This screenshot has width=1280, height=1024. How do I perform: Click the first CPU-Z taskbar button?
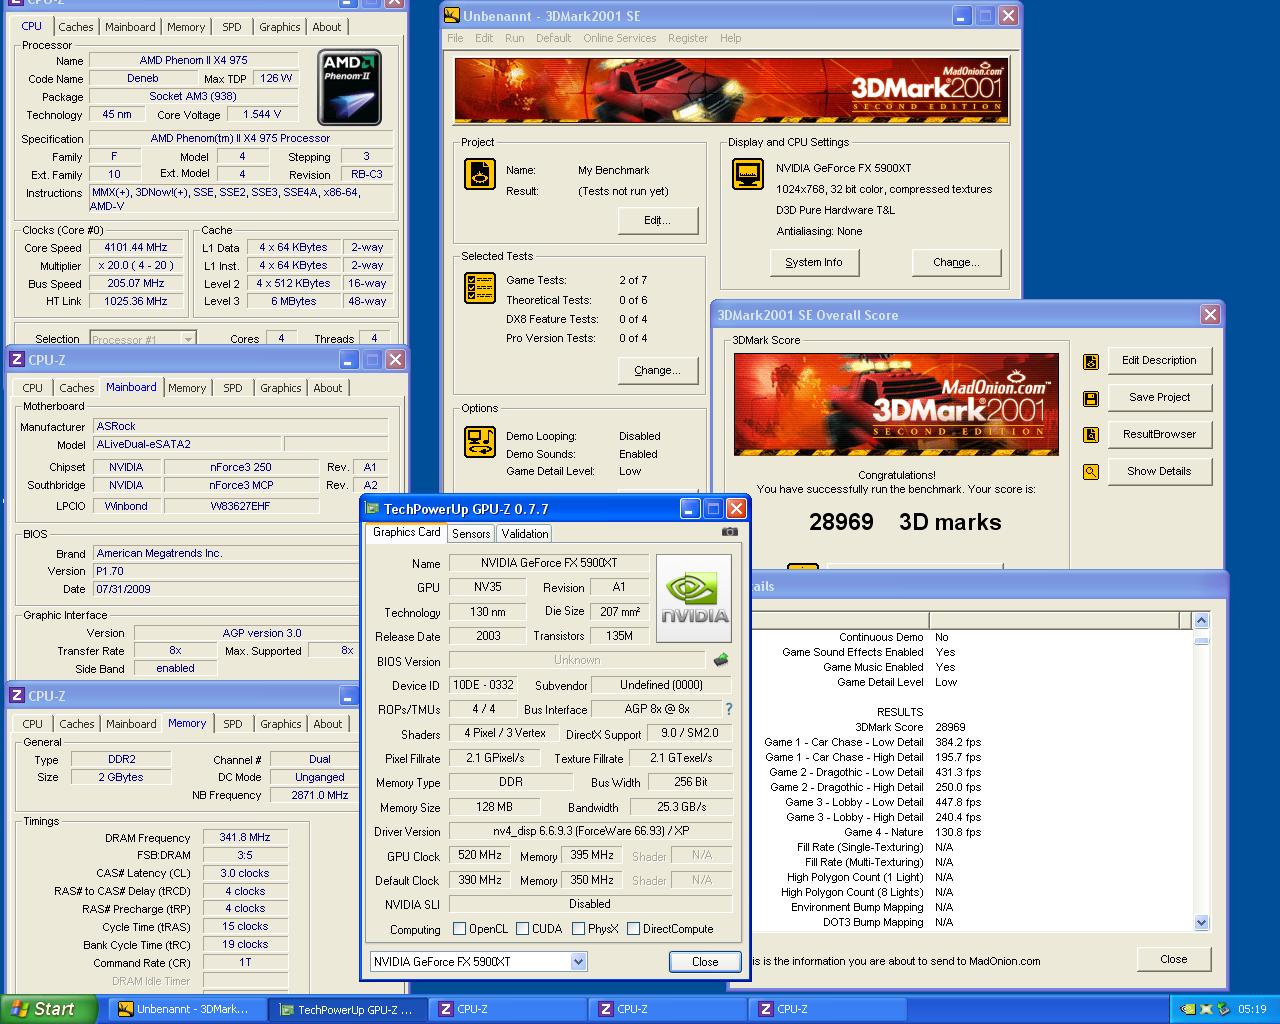click(x=508, y=1009)
